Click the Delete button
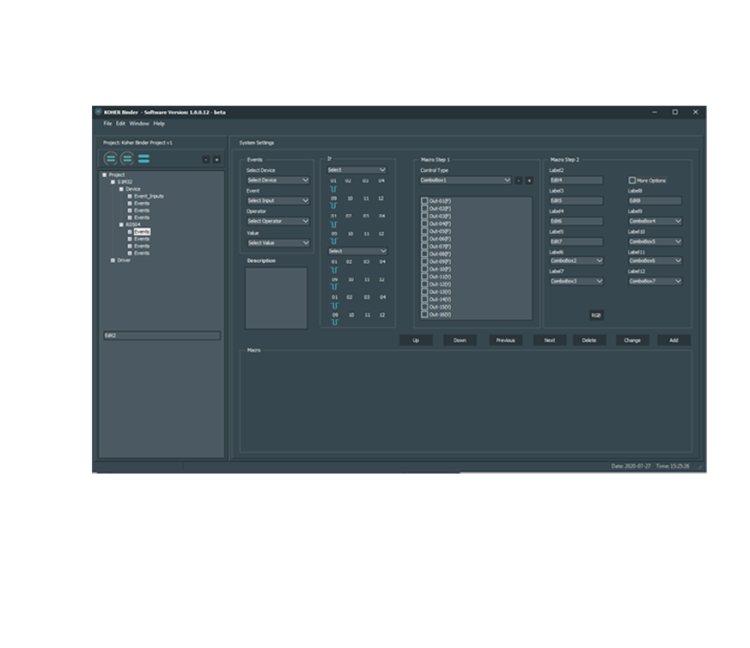 [x=589, y=340]
